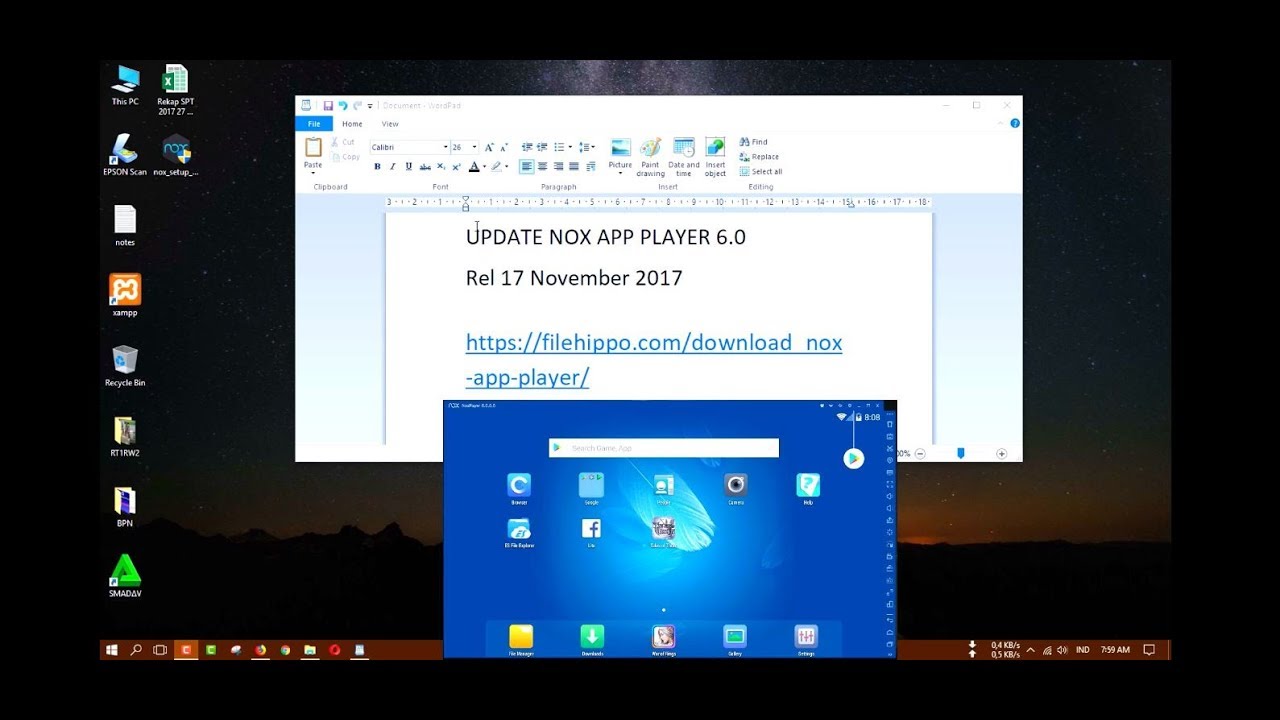1280x720 pixels.
Task: Click the WordPad zoom slider handle
Action: (961, 453)
